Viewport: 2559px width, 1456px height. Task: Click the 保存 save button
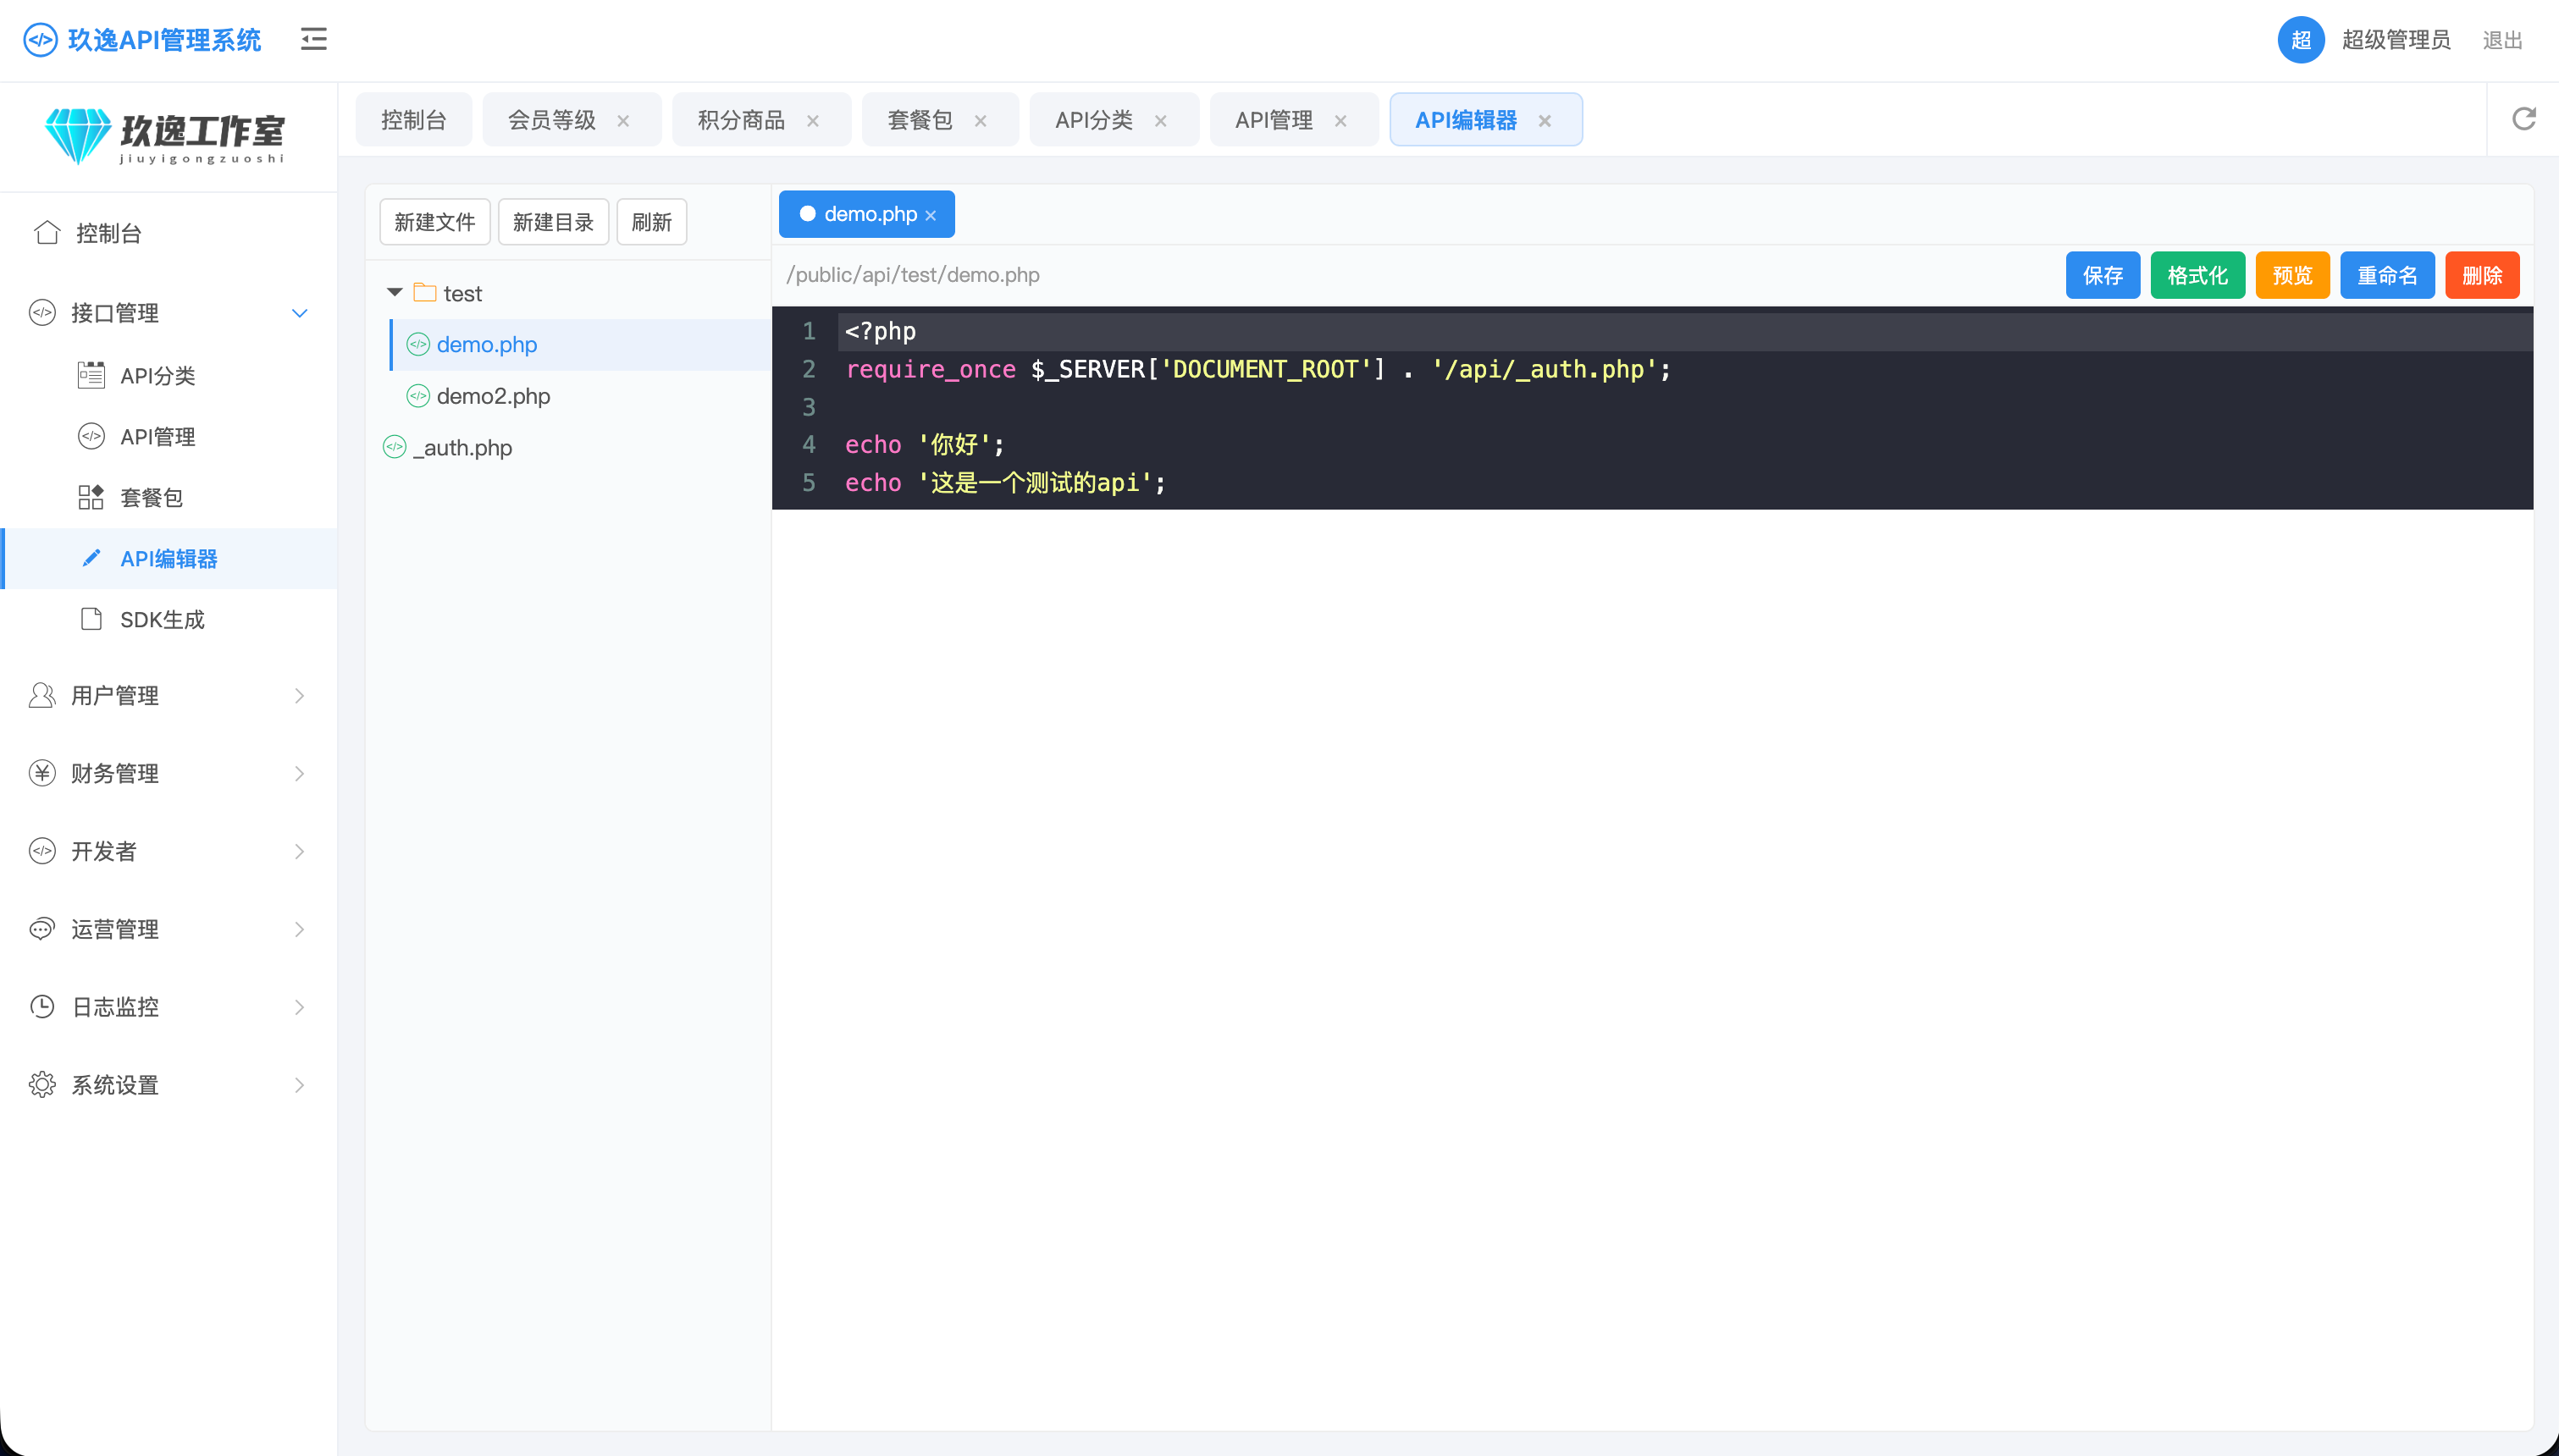pyautogui.click(x=2103, y=275)
